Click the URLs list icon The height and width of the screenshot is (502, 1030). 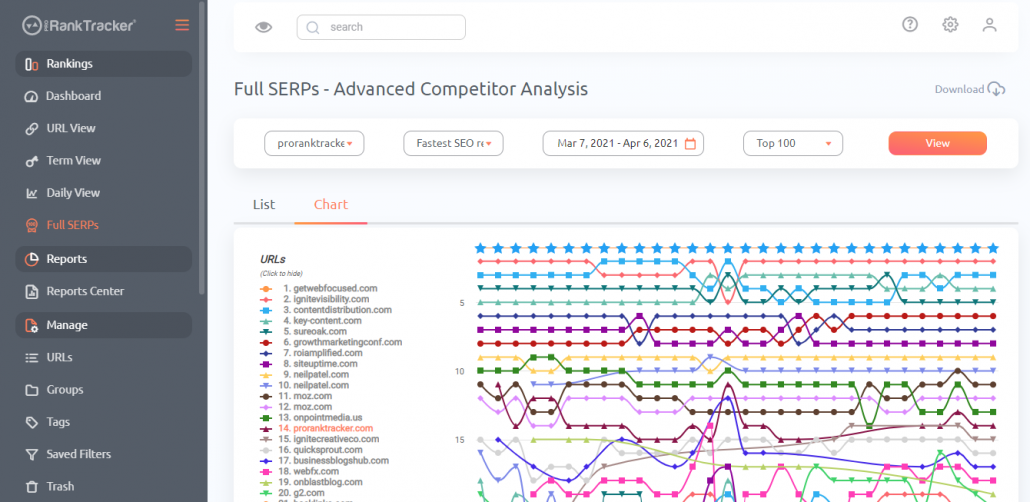click(32, 358)
